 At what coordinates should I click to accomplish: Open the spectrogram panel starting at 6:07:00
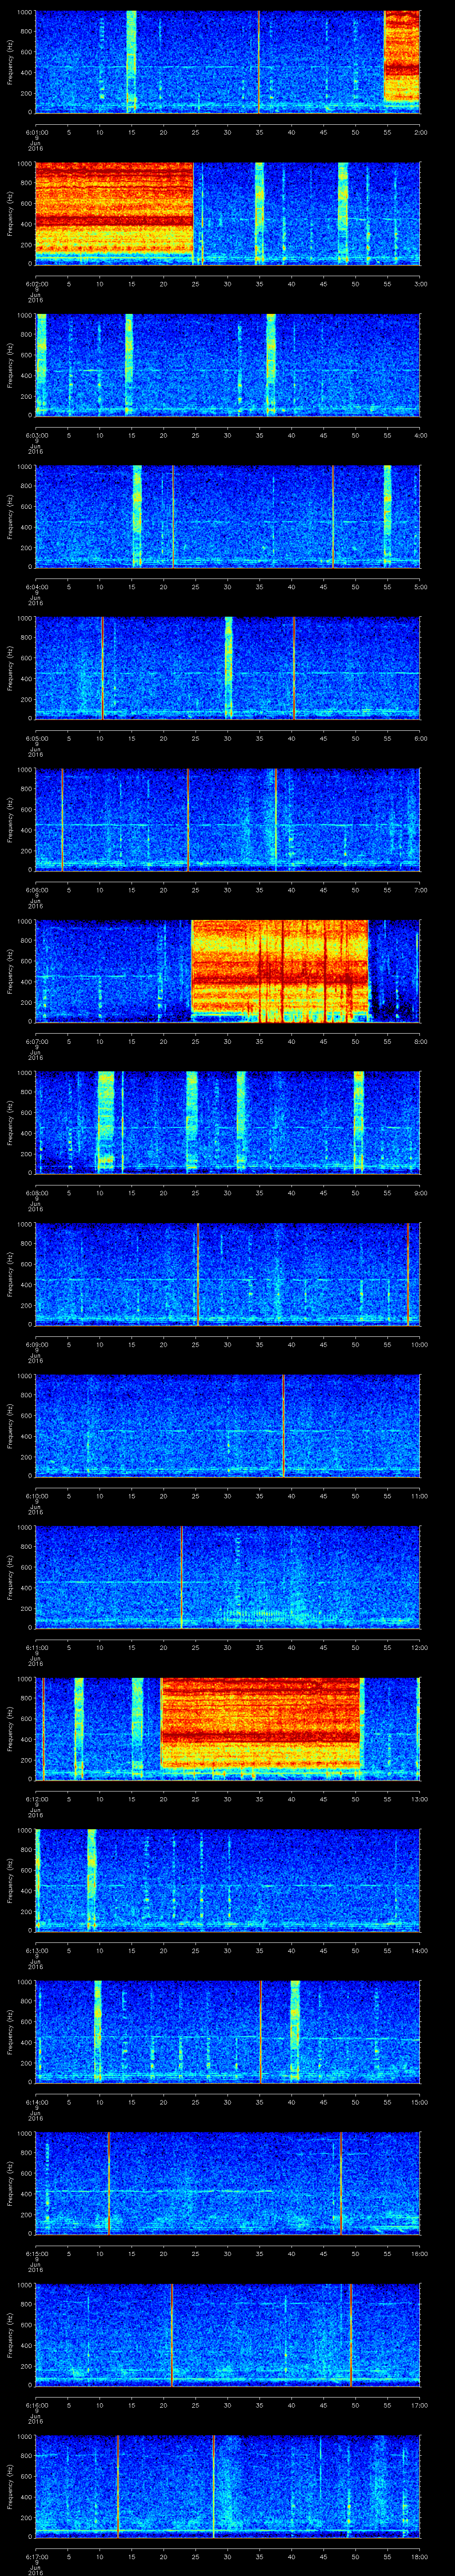click(227, 970)
